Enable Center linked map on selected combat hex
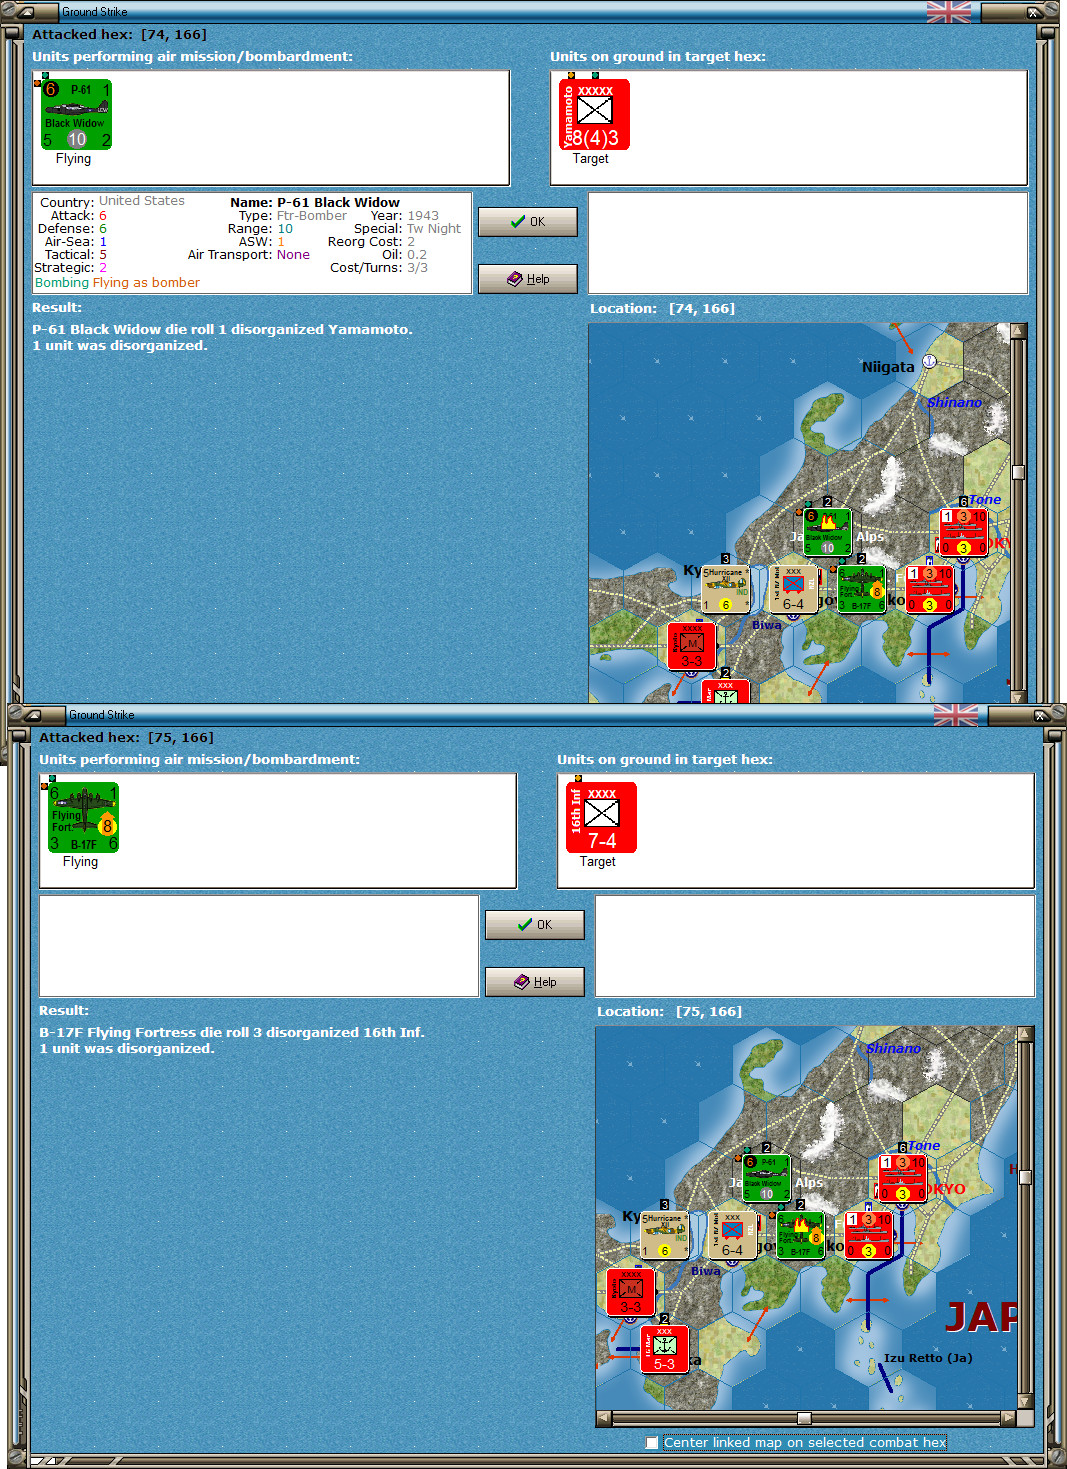The height and width of the screenshot is (1469, 1067). pos(652,1442)
